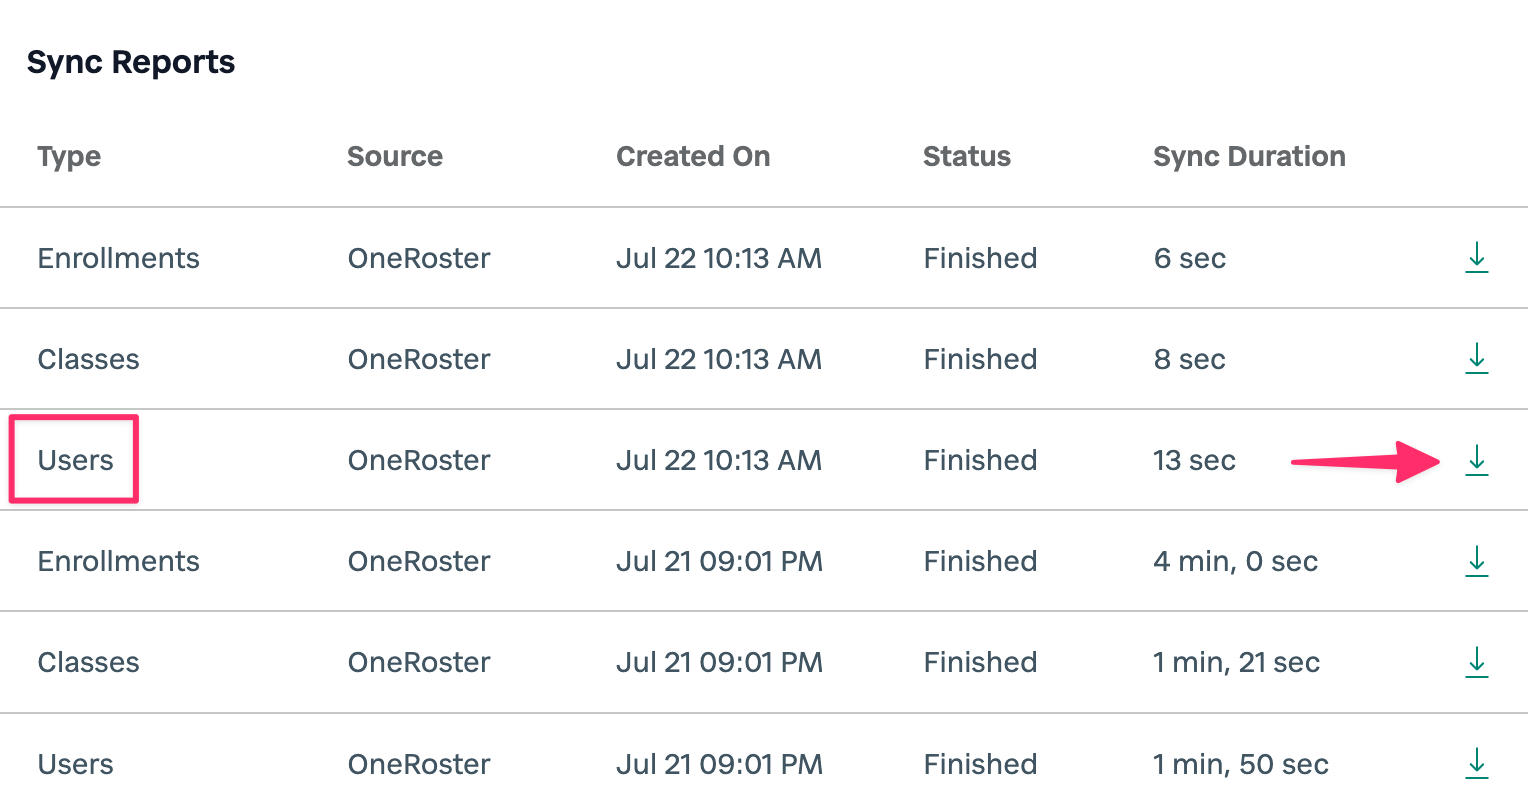The width and height of the screenshot is (1528, 804).
Task: Click Classes type in the Jul 22 row
Action: click(88, 359)
